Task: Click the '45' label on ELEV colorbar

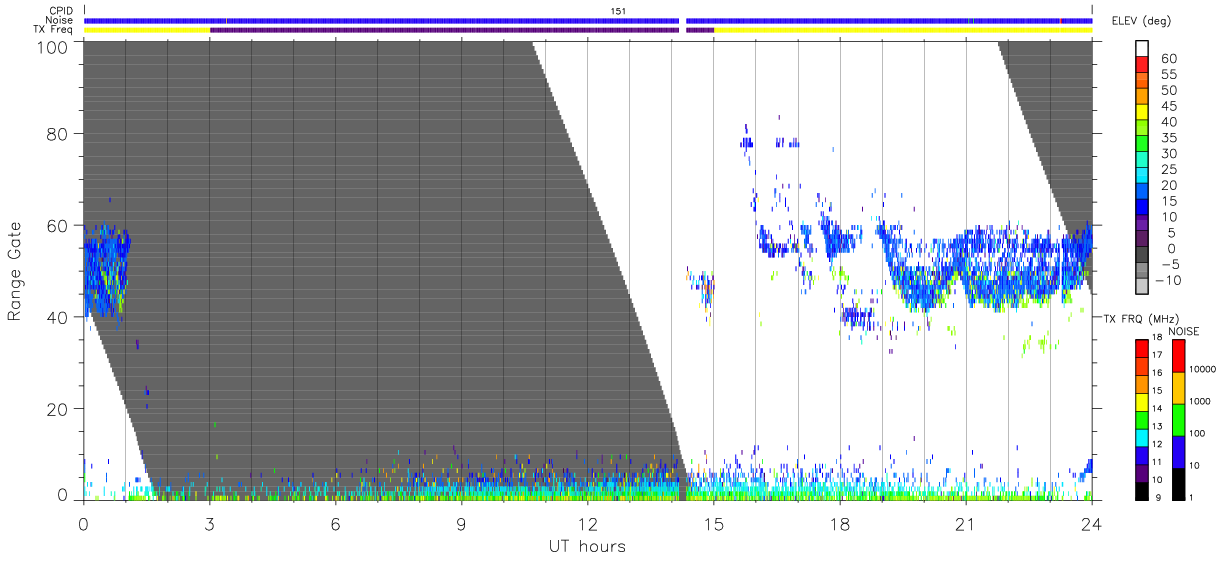Action: tap(1168, 106)
